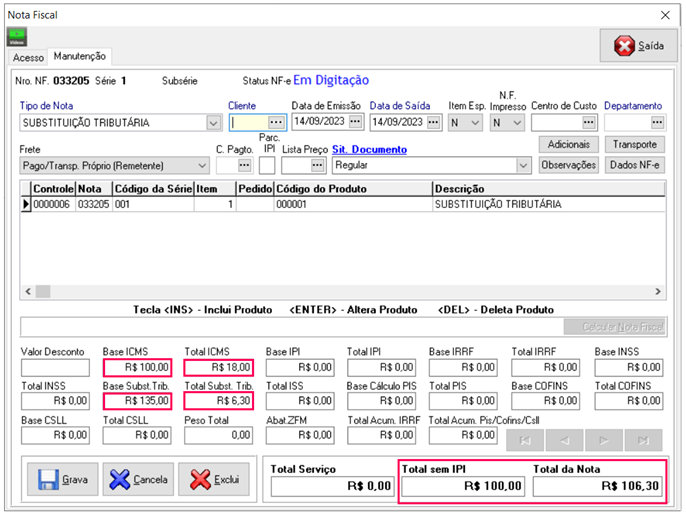Expand the Tipo de Nota dropdown
This screenshot has width=686, height=516.
pyautogui.click(x=213, y=123)
